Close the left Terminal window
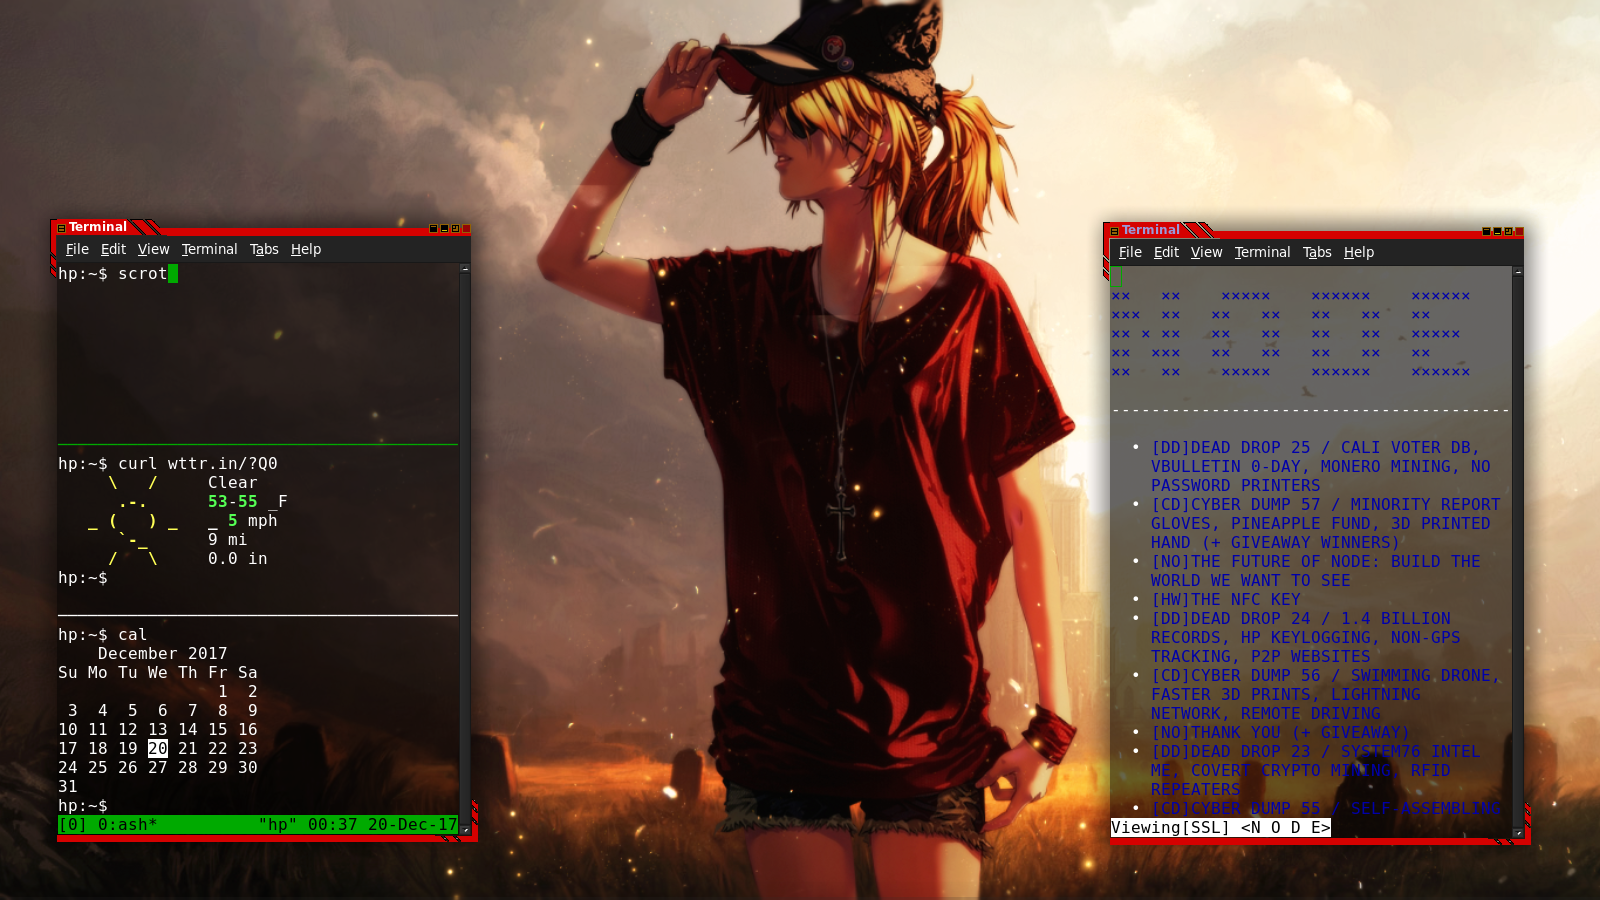The image size is (1600, 900). pyautogui.click(x=466, y=229)
